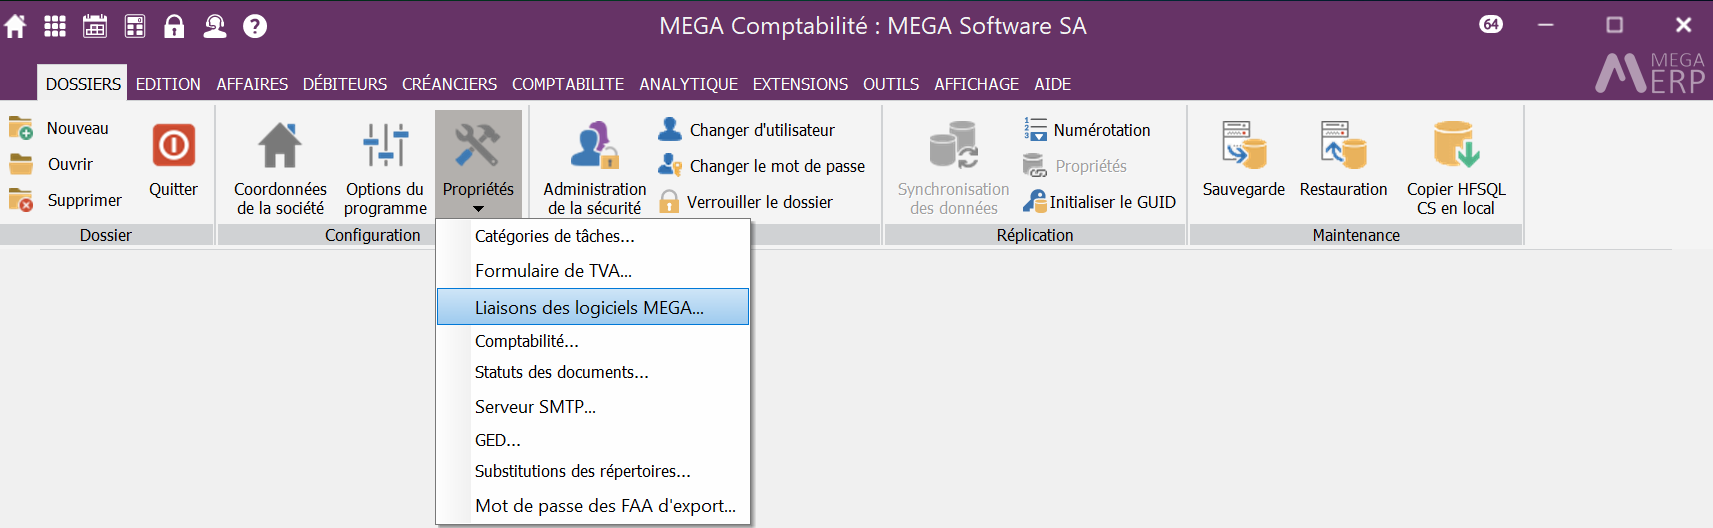Open the calendar icon in title bar
Image resolution: width=1713 pixels, height=528 pixels.
click(95, 26)
